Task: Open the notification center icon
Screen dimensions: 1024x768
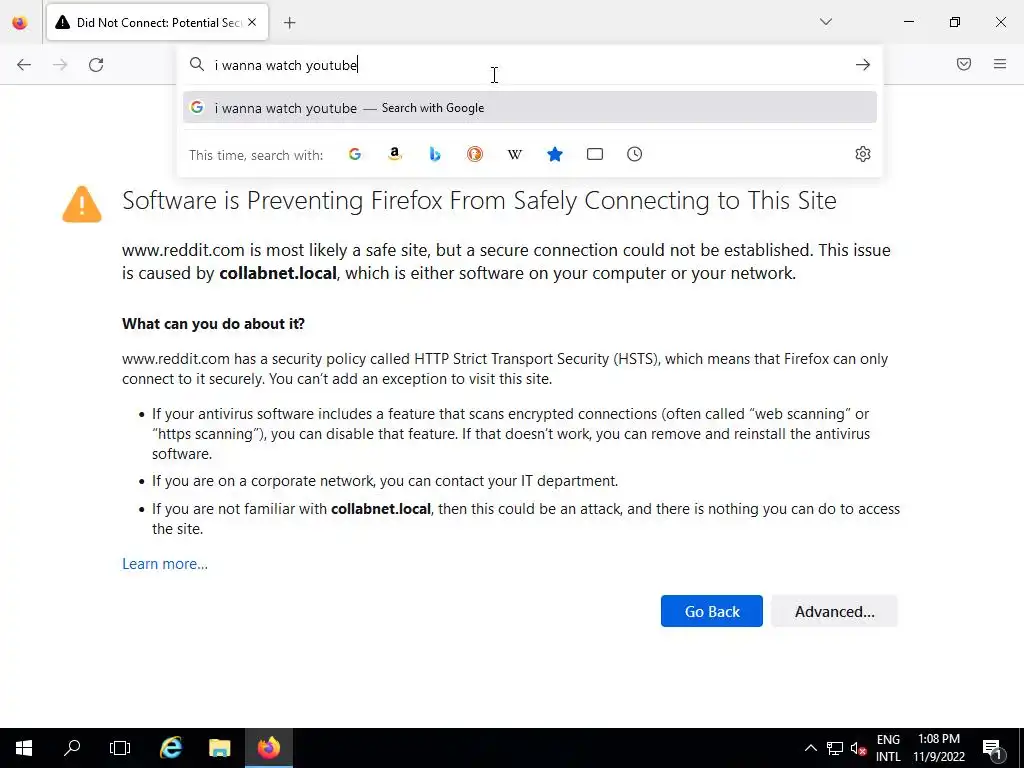Action: [991, 748]
